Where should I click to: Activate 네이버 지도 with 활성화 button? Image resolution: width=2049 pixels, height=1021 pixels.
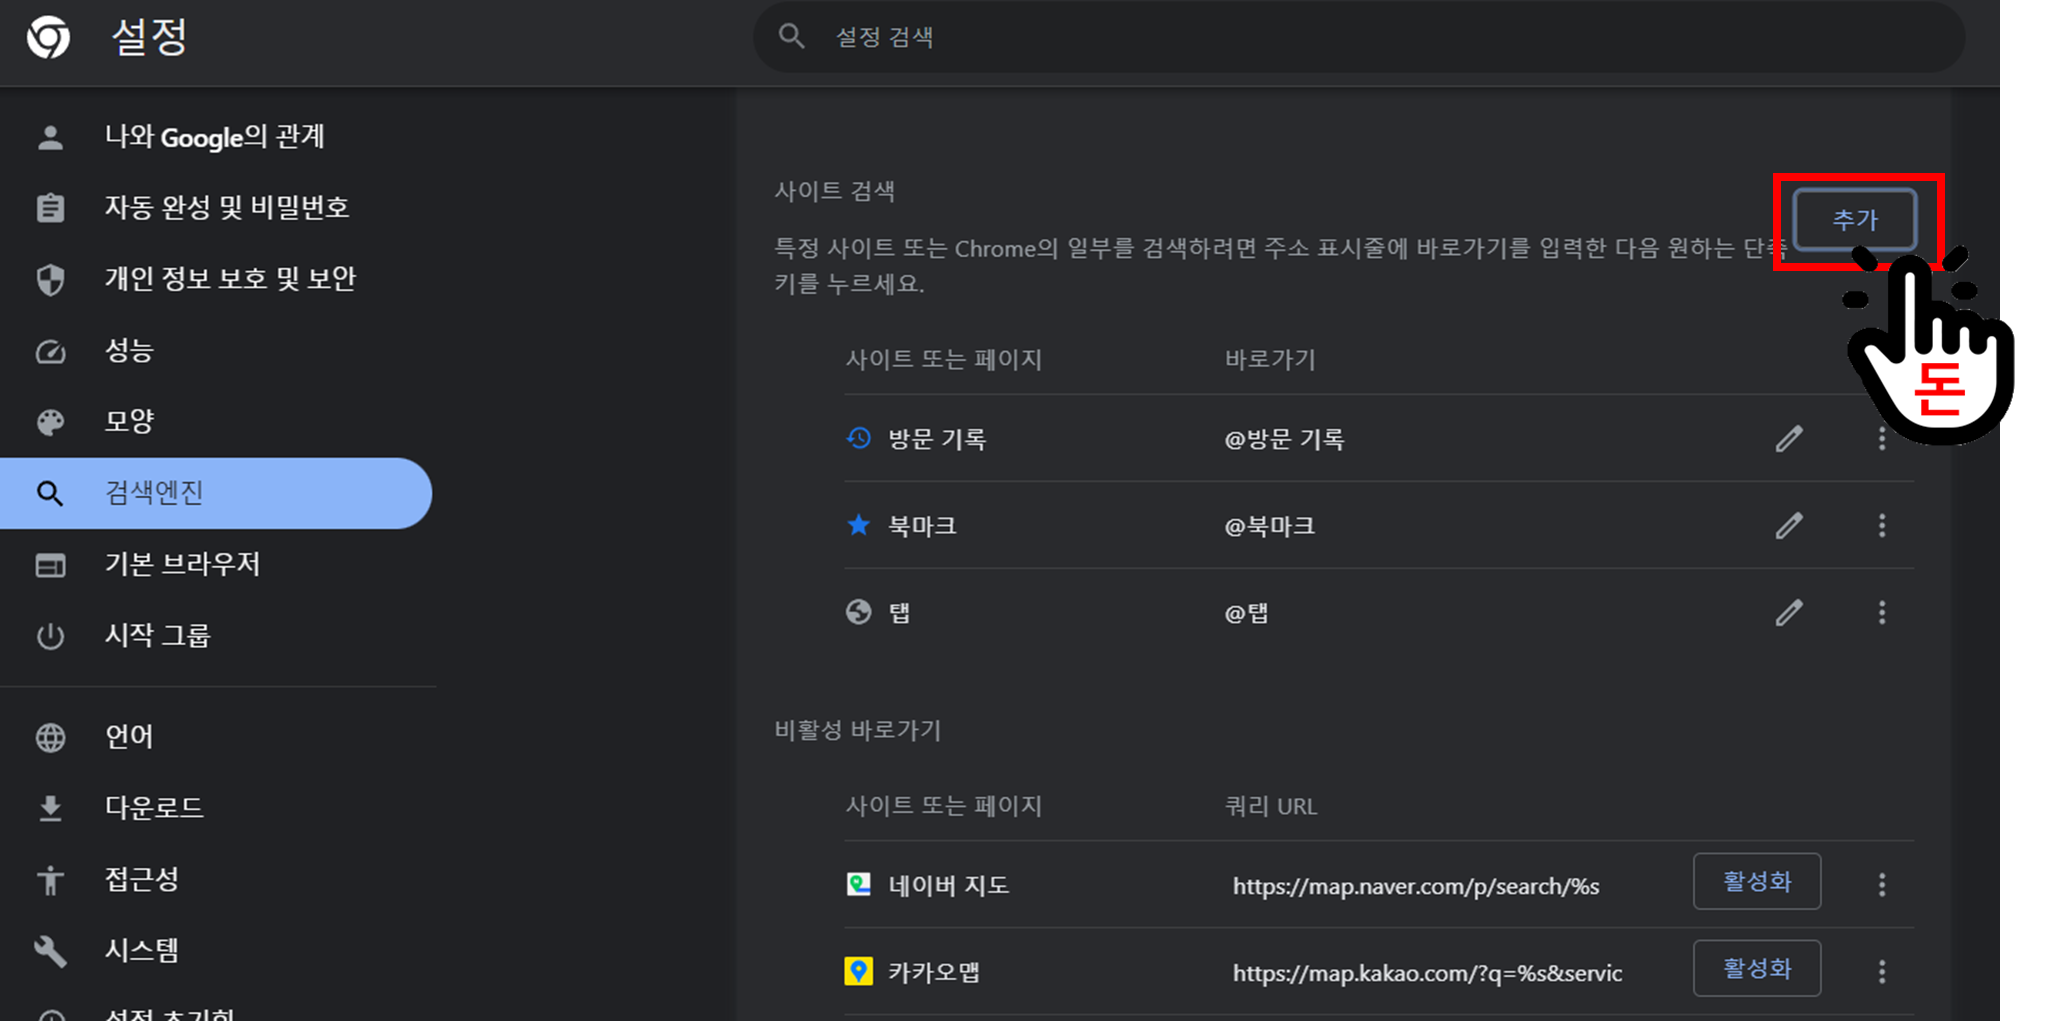[1757, 882]
